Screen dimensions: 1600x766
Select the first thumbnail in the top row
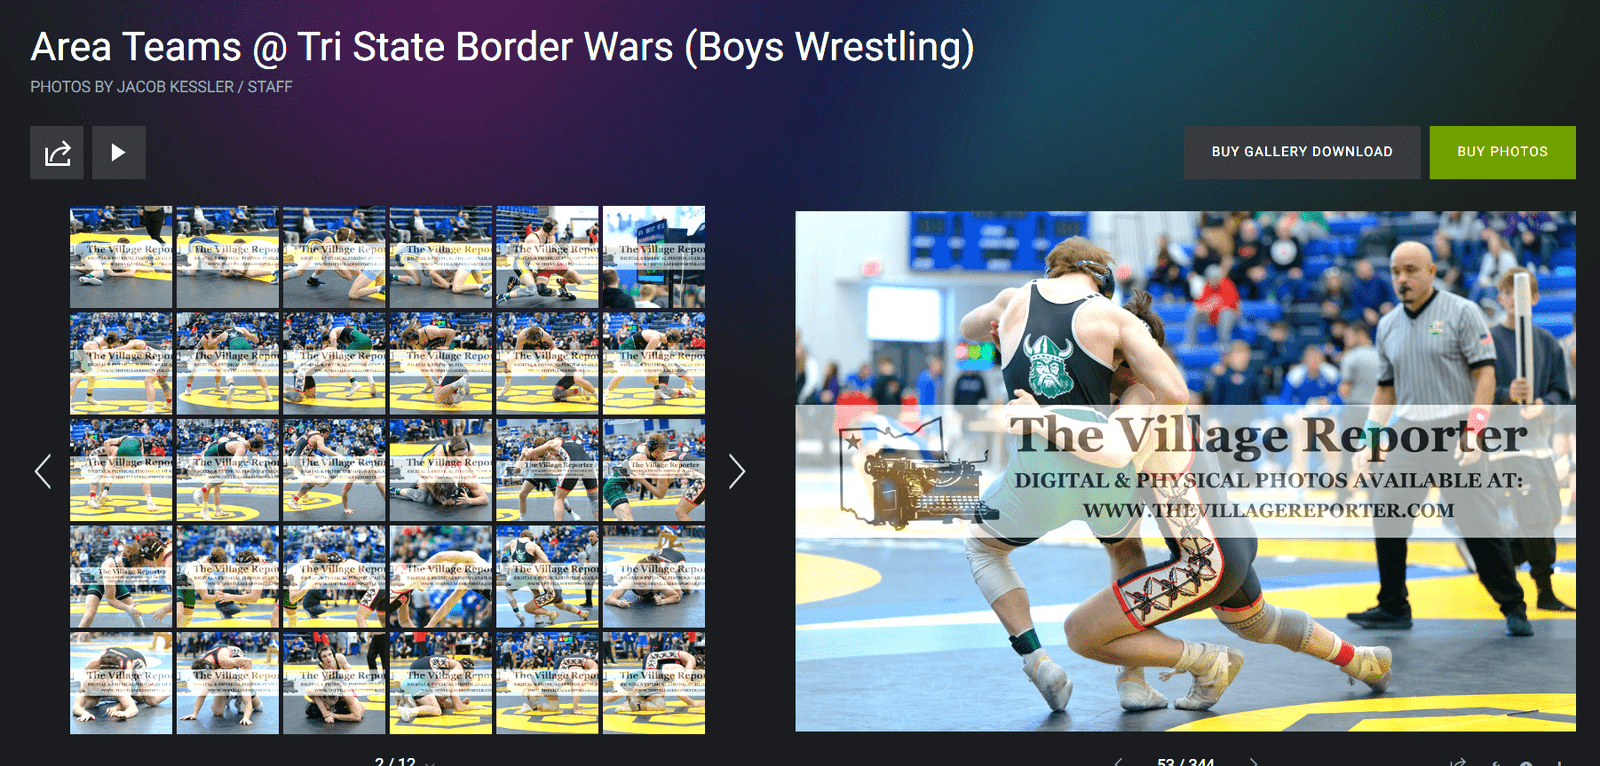pos(121,257)
